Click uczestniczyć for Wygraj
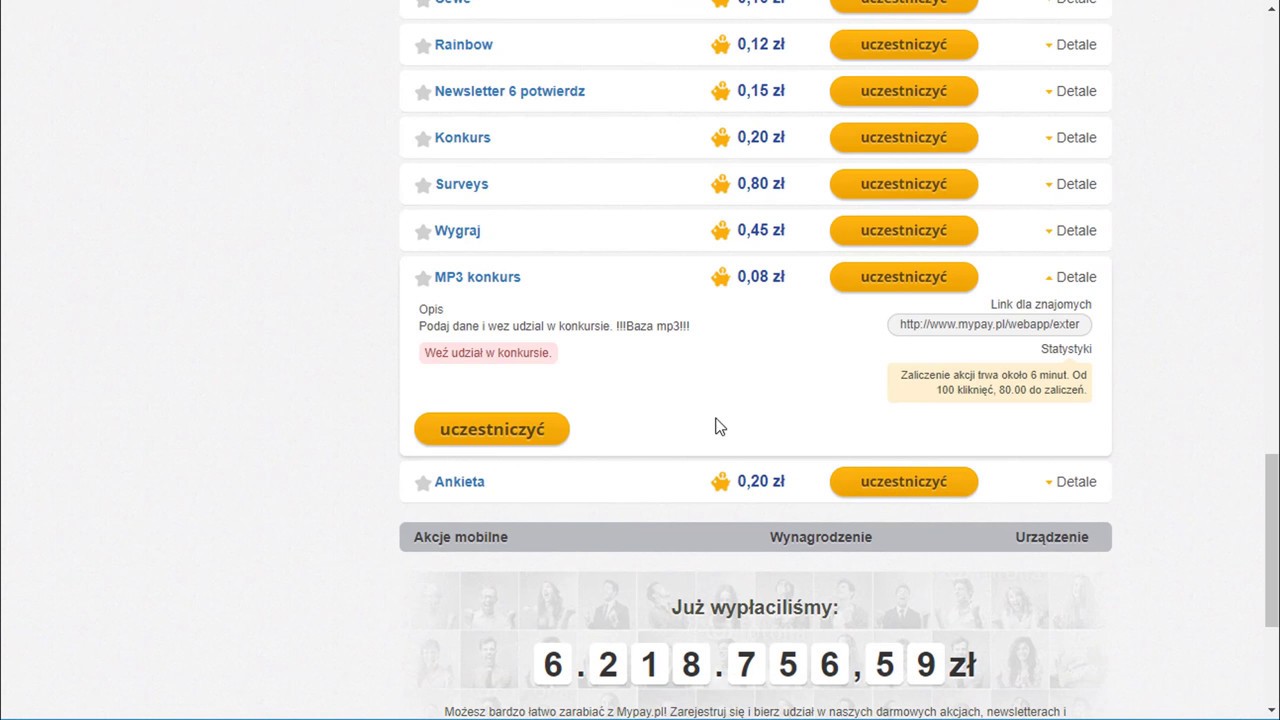1280x720 pixels. pos(904,231)
